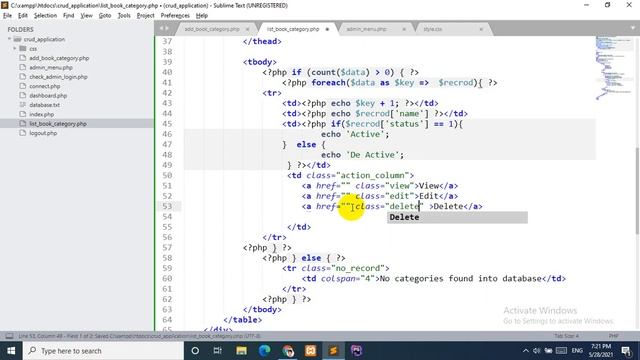640x360 pixels.
Task: Open database.txt in sidebar
Action: 44,105
